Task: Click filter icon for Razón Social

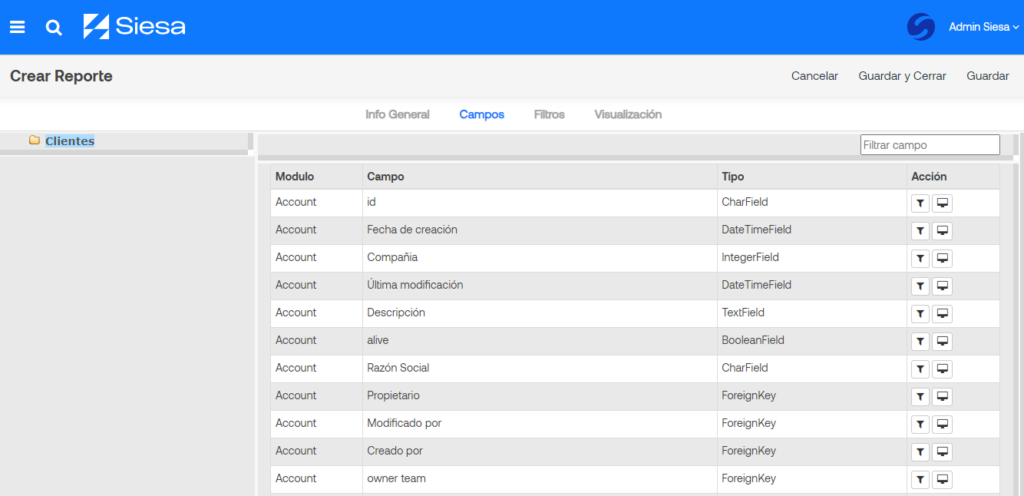Action: pos(920,369)
